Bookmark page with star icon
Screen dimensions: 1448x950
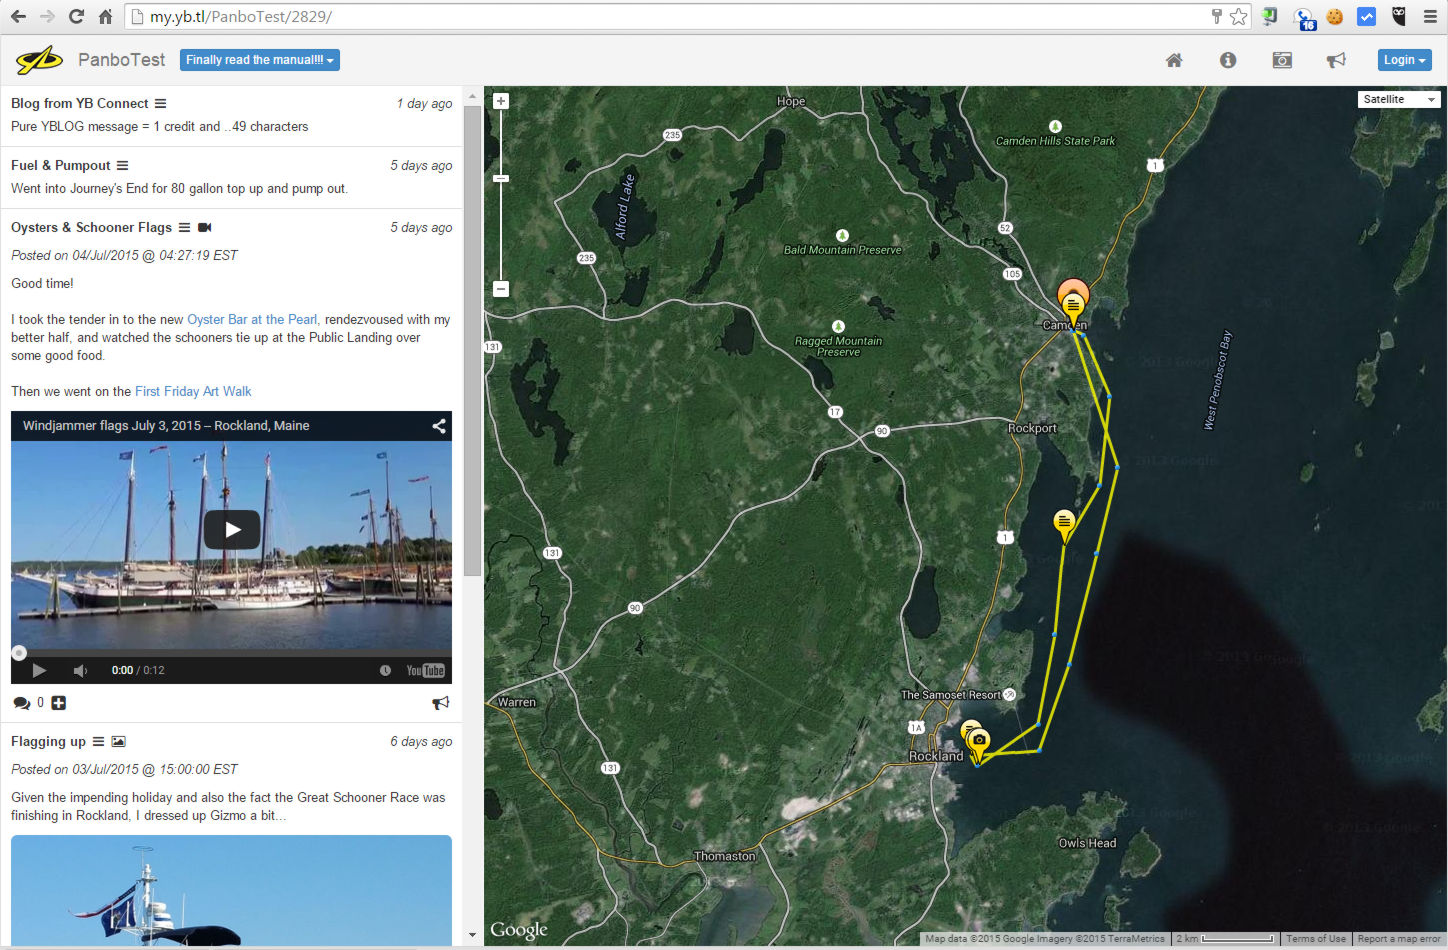[1238, 16]
